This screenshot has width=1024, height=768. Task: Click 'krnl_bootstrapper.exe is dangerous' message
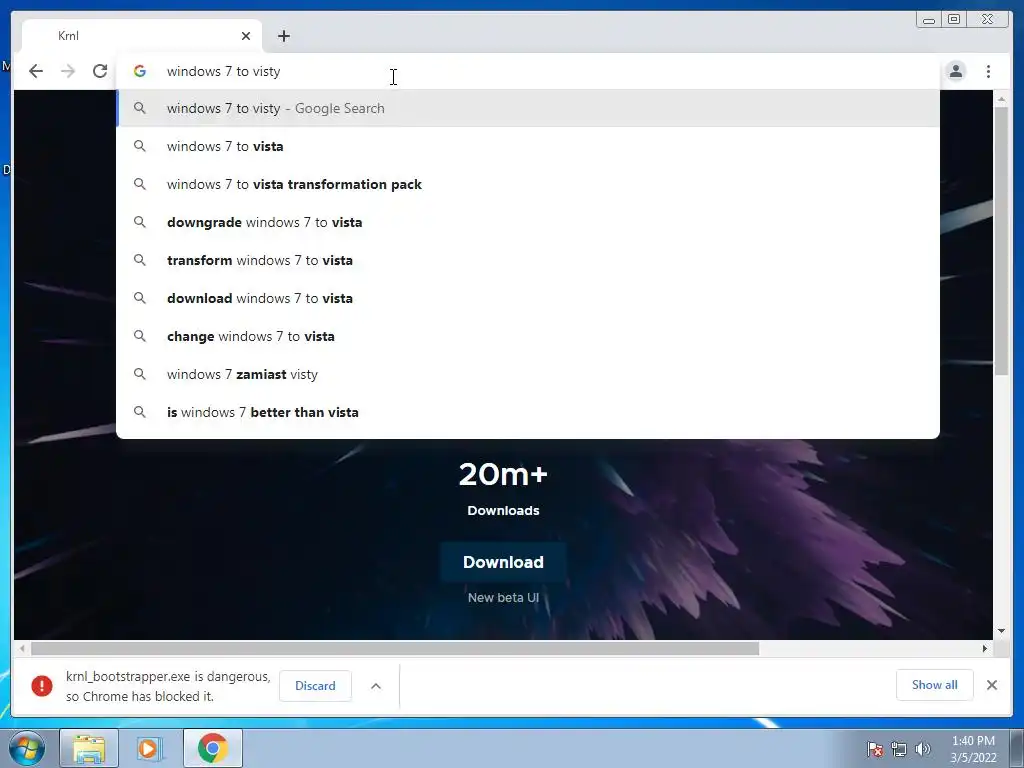pyautogui.click(x=168, y=686)
